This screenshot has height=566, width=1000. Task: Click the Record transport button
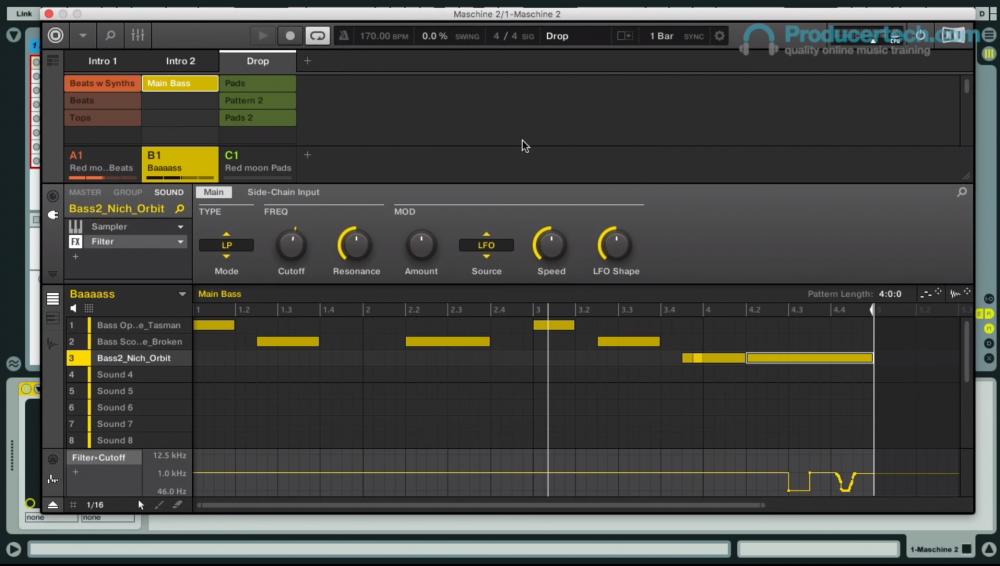(290, 36)
